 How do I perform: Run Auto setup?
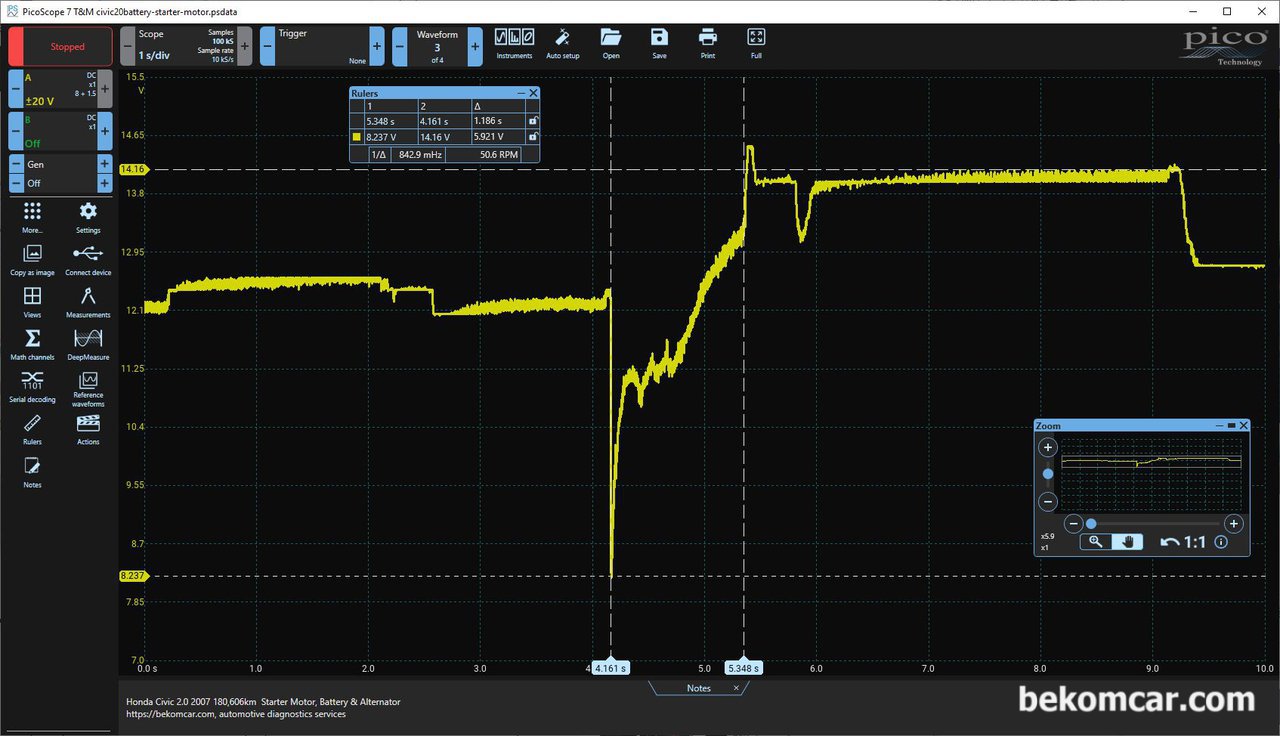click(x=562, y=43)
